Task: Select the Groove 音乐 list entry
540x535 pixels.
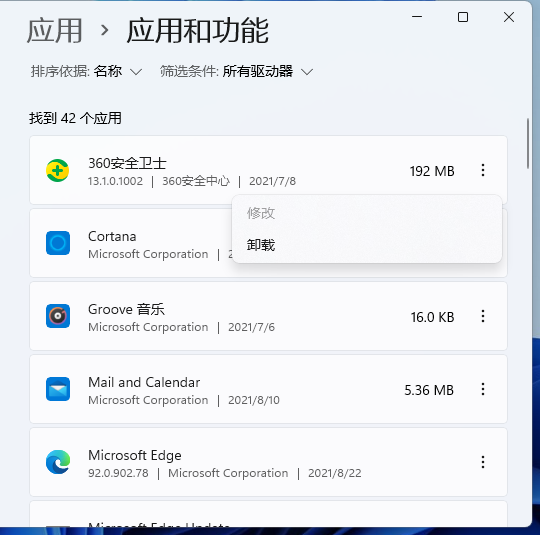Action: tap(268, 316)
